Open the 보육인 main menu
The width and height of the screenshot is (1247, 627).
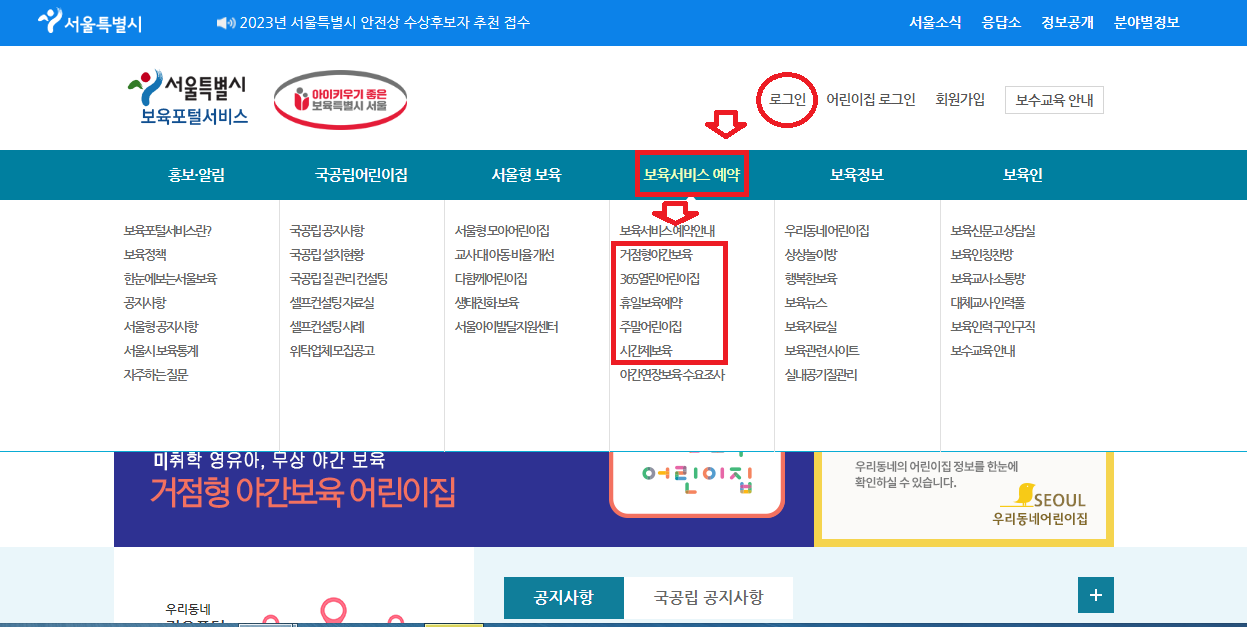pyautogui.click(x=1022, y=175)
